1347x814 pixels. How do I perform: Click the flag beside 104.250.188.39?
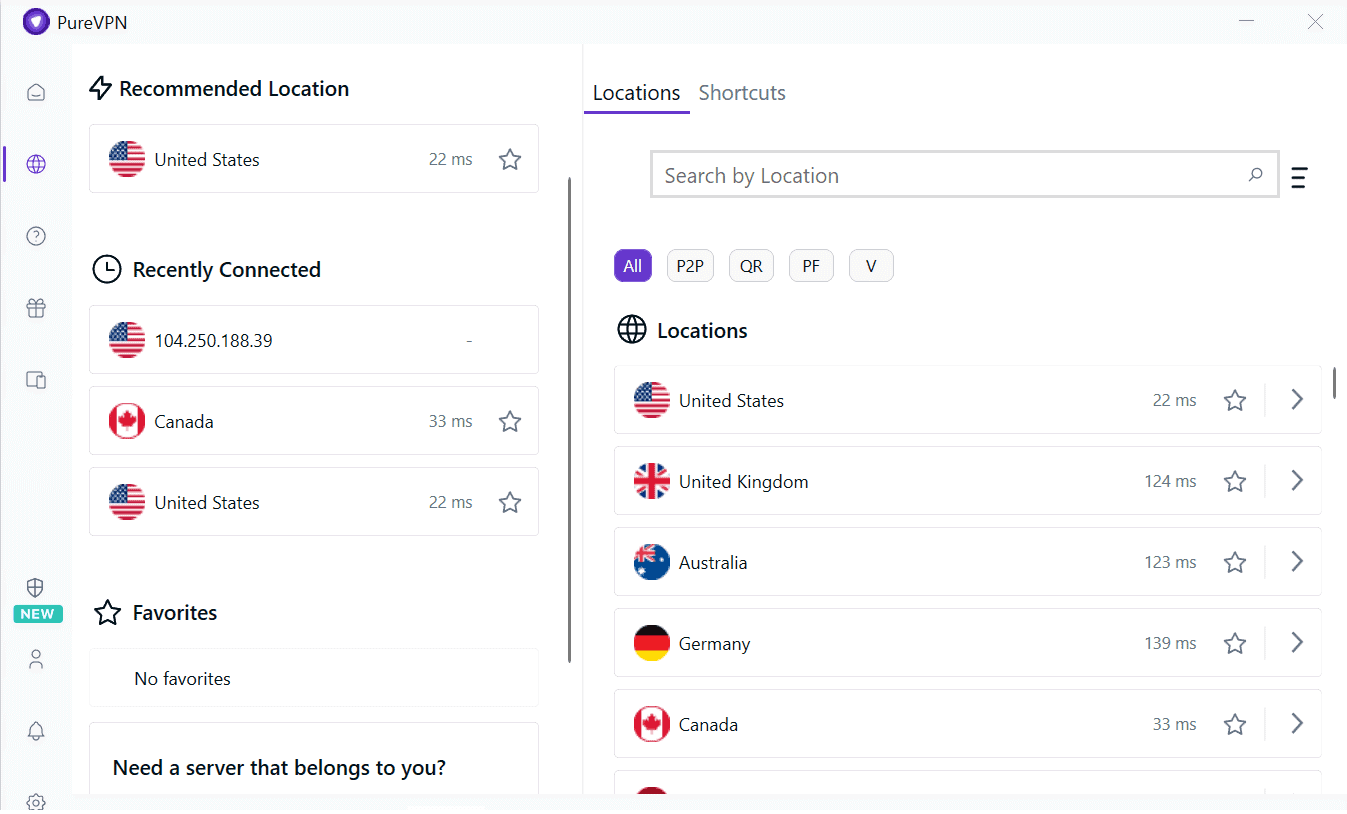[x=127, y=340]
